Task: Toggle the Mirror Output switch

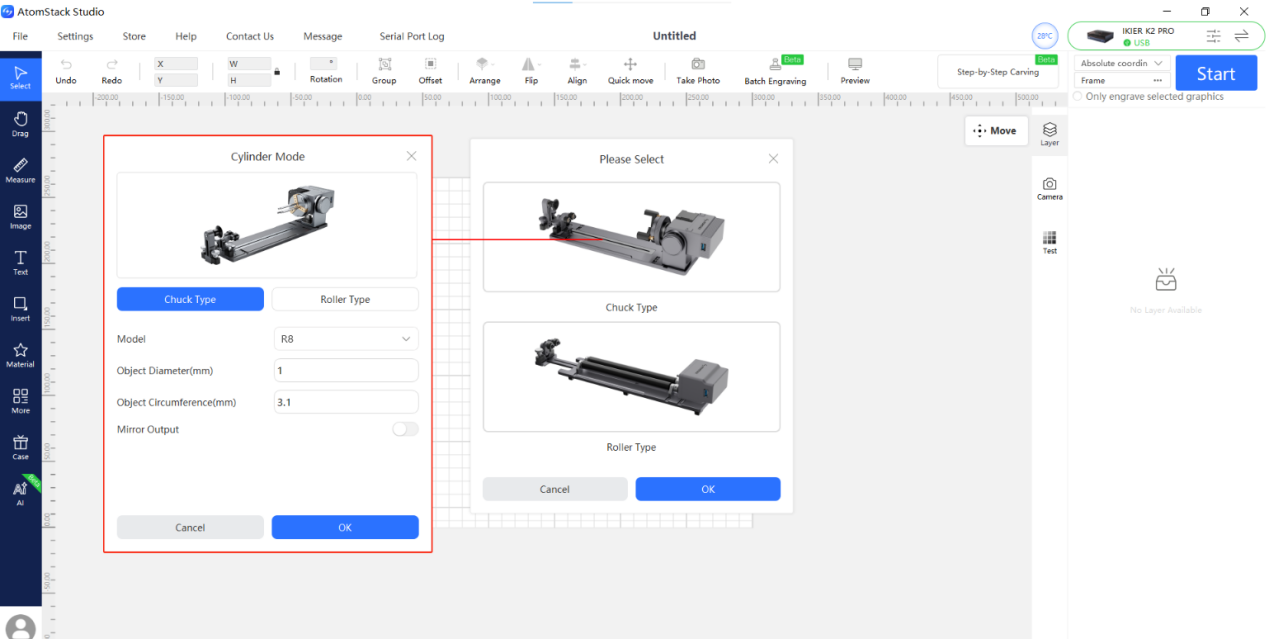Action: point(405,429)
